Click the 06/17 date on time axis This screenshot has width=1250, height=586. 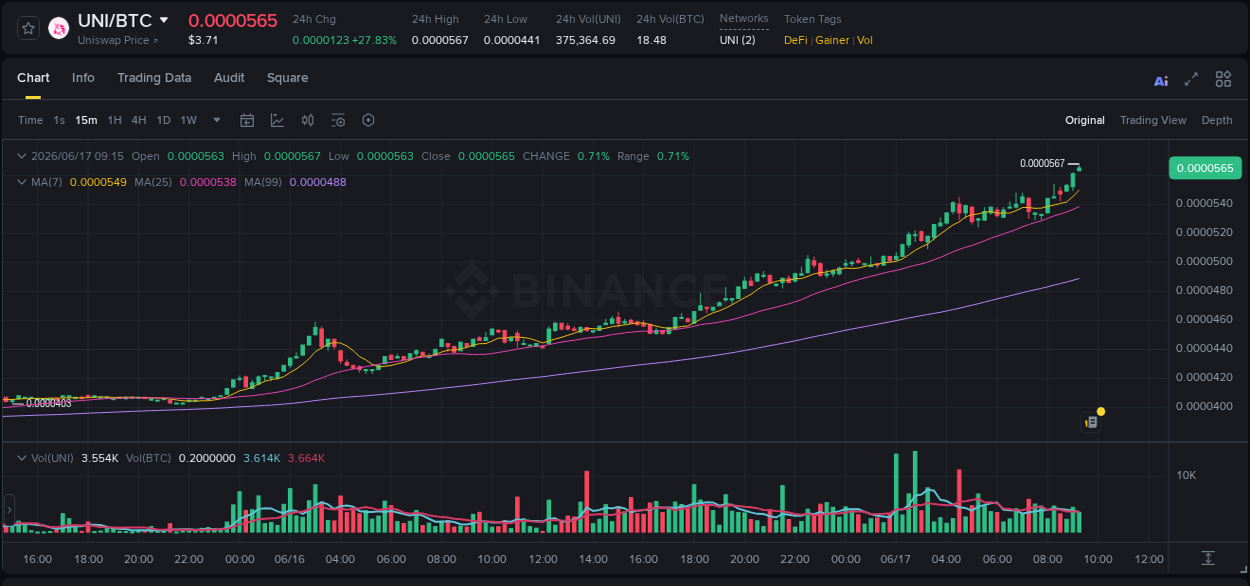pyautogui.click(x=896, y=559)
